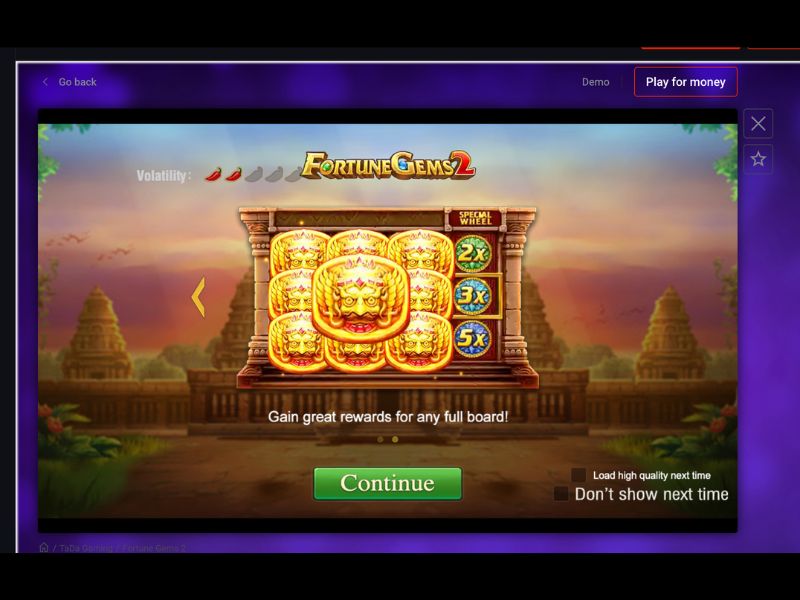Image resolution: width=800 pixels, height=600 pixels.
Task: Click the Fortune Gems 2 logo
Action: (388, 165)
